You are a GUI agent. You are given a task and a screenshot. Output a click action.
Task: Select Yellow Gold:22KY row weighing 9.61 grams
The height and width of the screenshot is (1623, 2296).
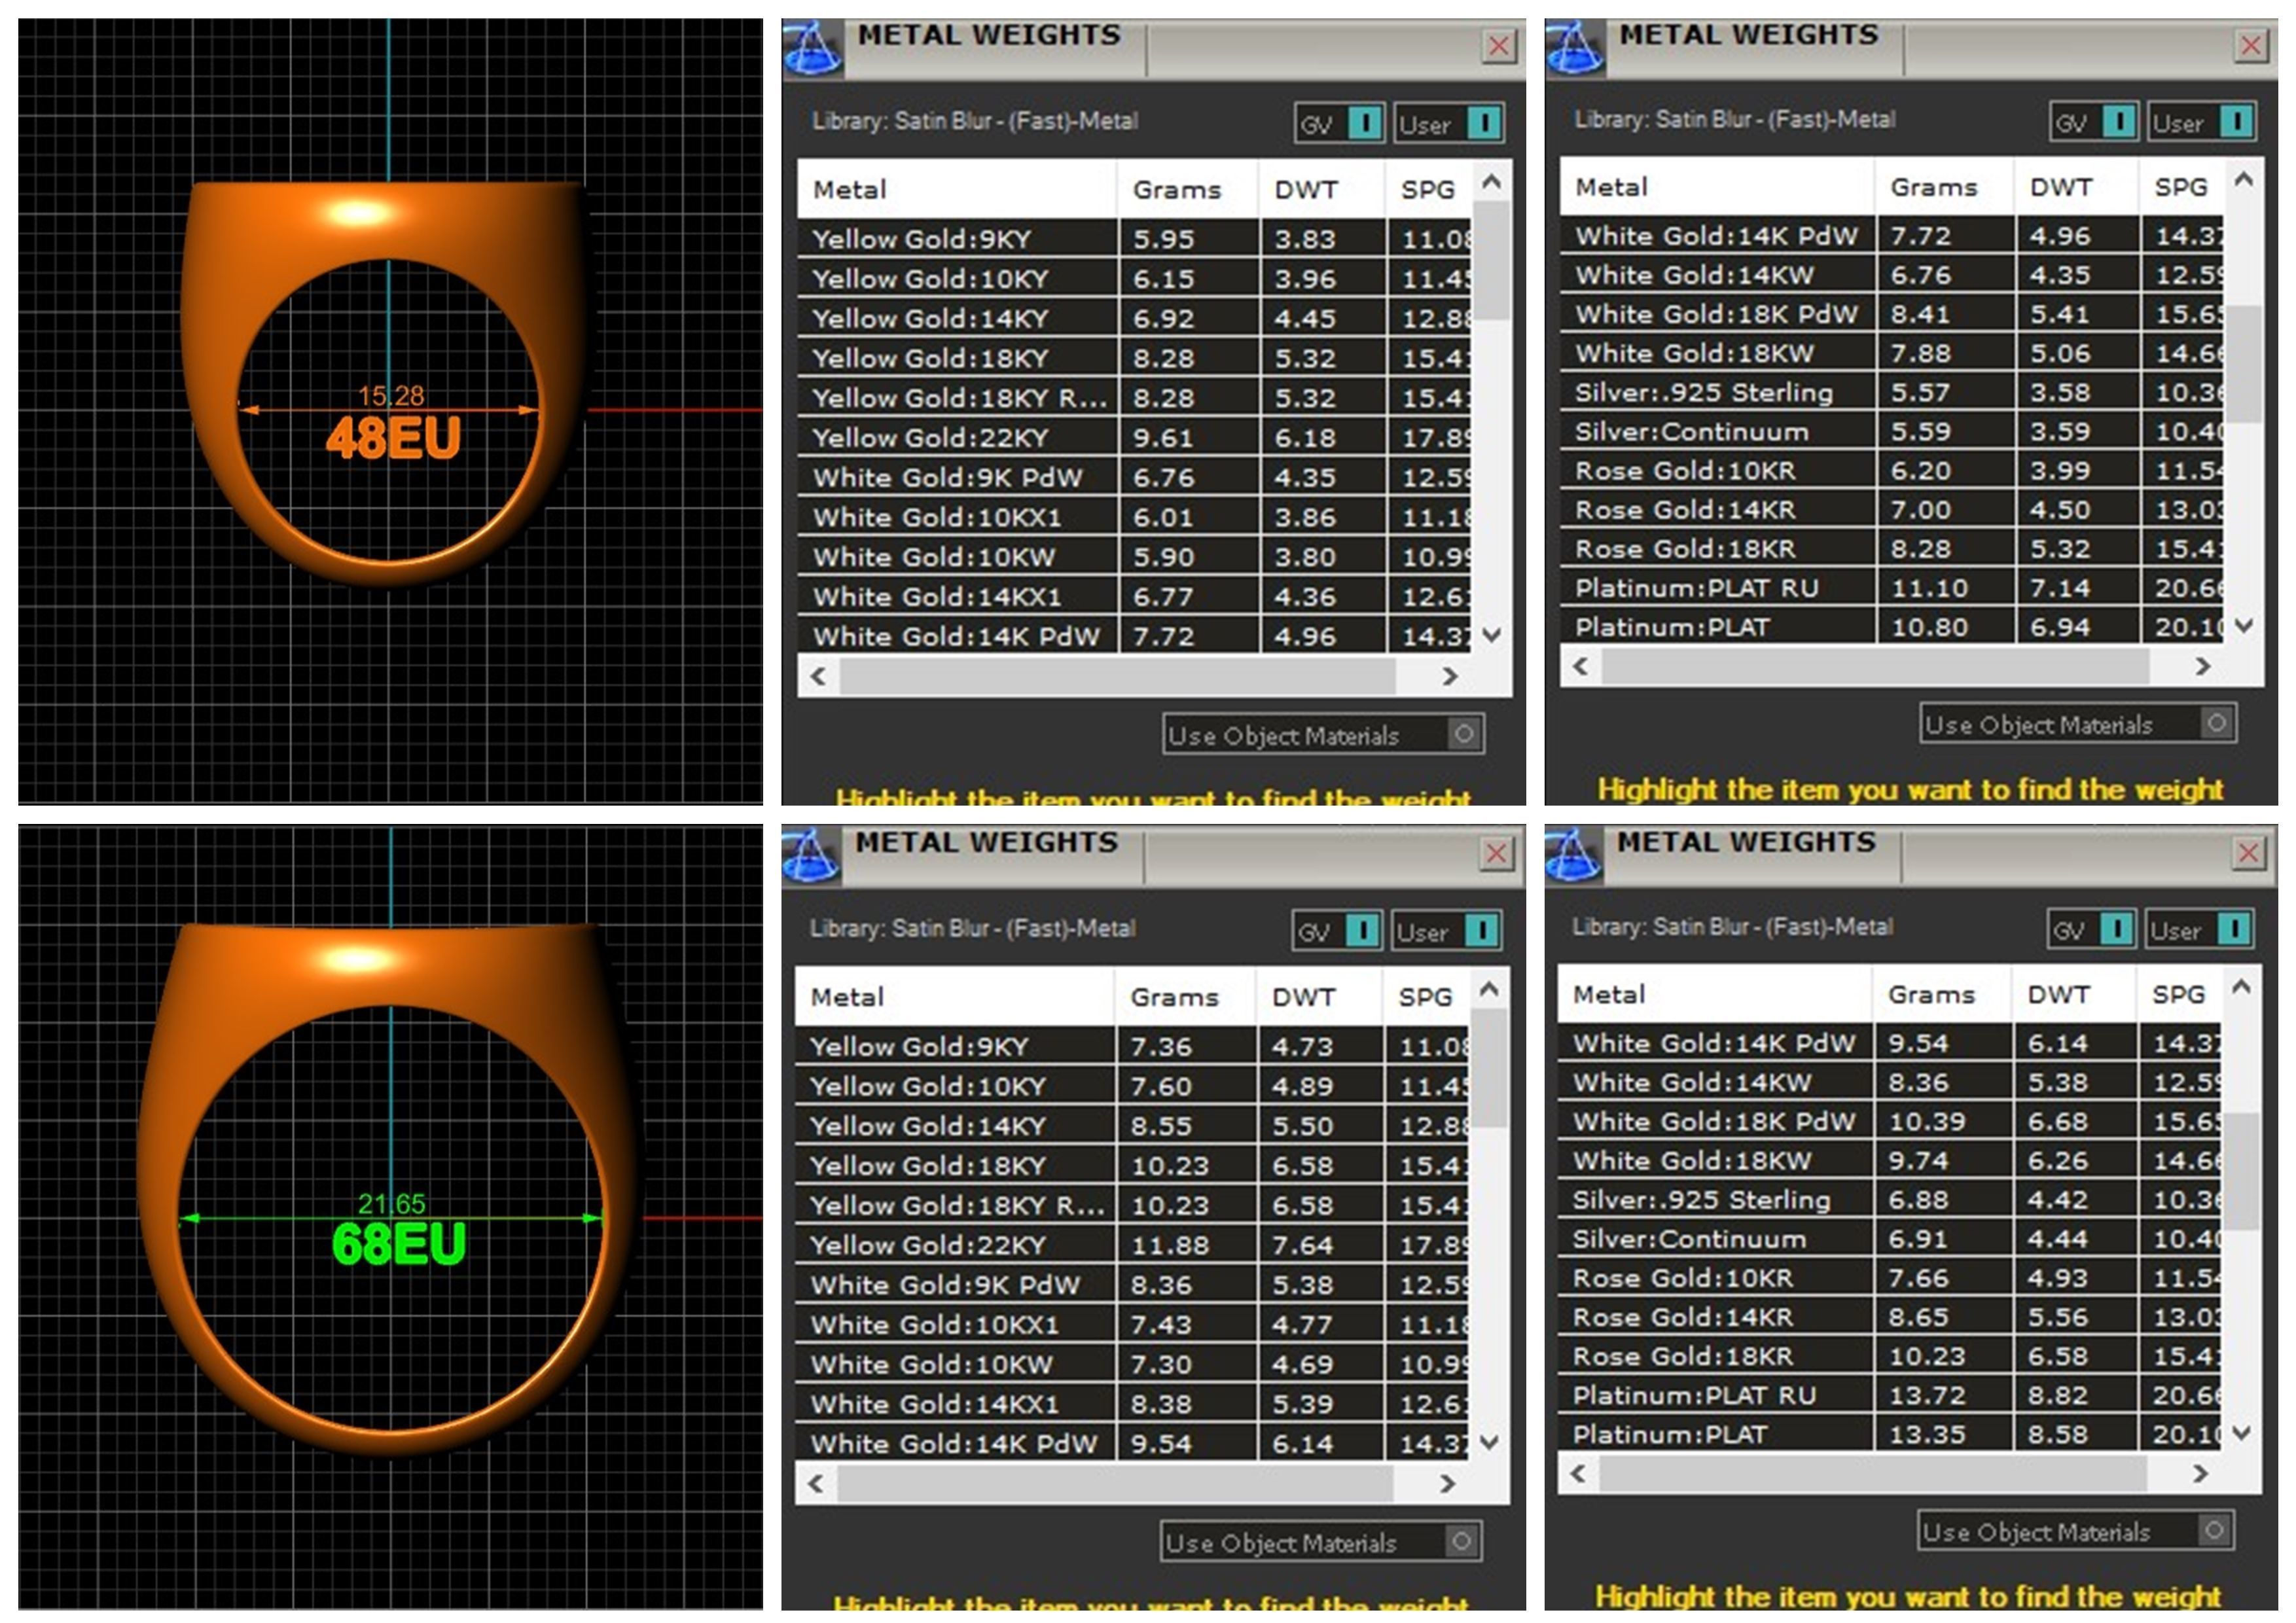[930, 438]
